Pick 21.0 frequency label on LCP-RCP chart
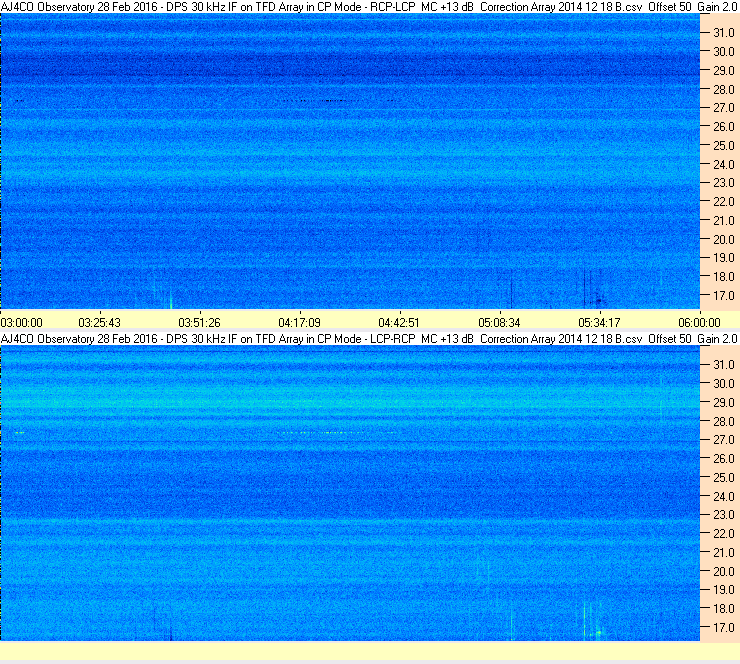Viewport: 740px width, 664px height. coord(724,553)
